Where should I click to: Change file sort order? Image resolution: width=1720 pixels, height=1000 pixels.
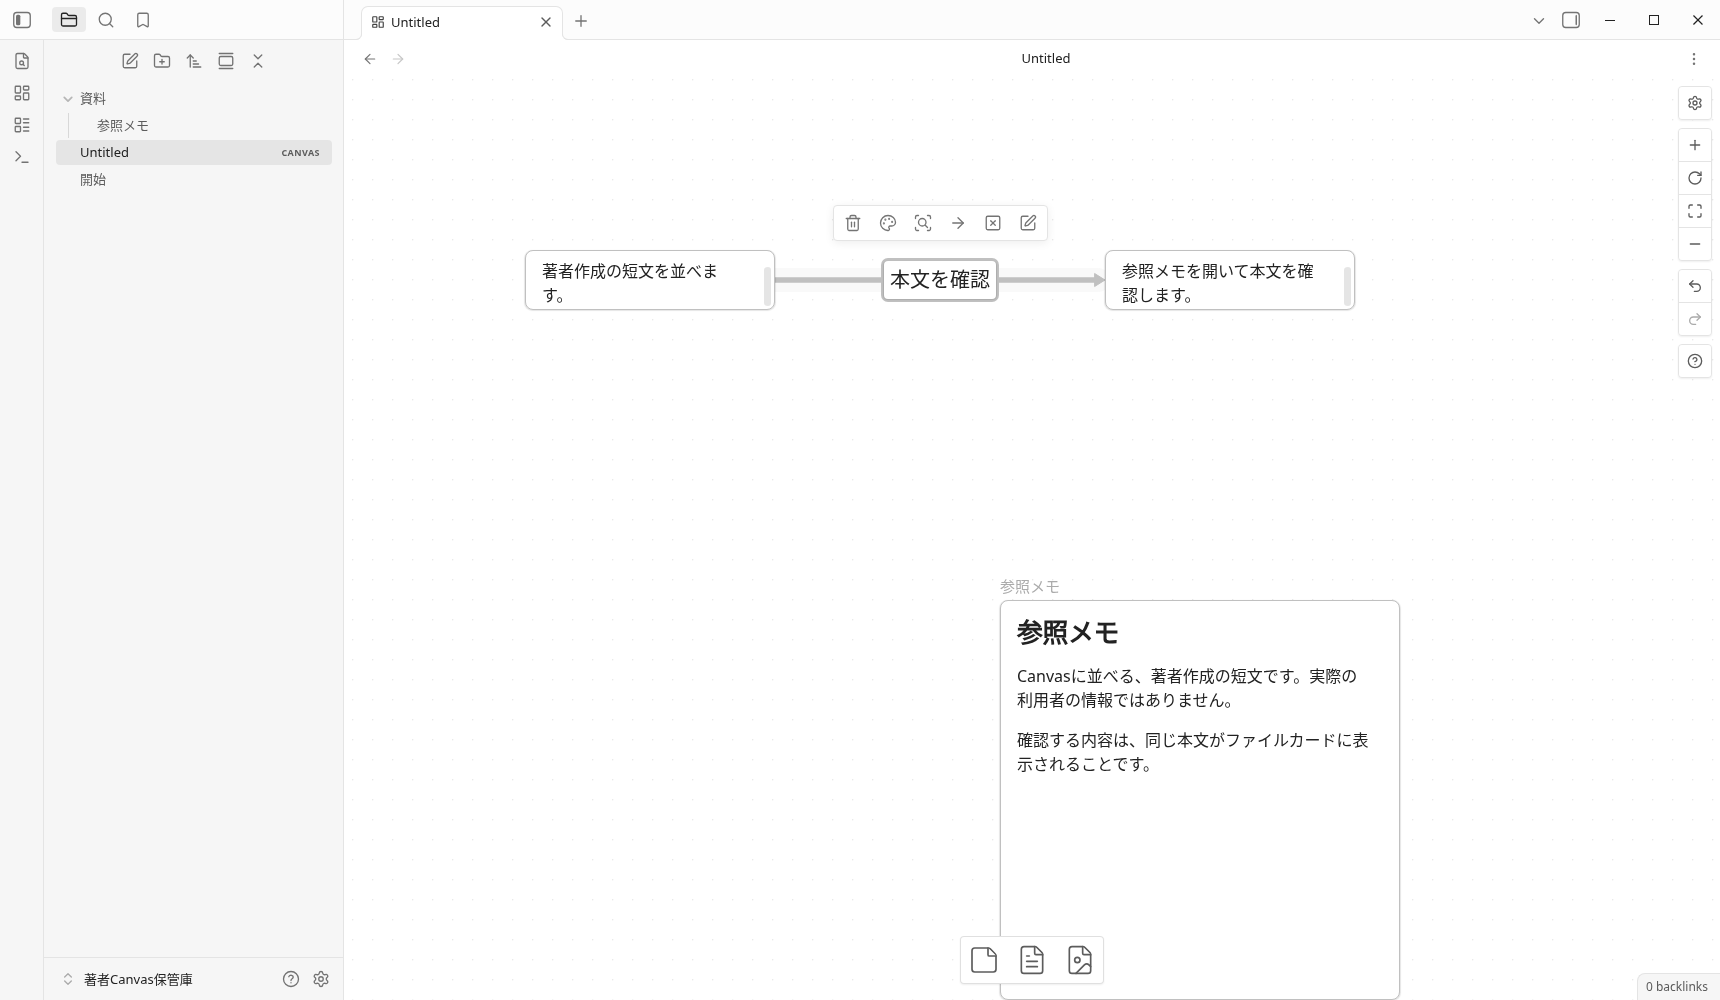[x=194, y=61]
